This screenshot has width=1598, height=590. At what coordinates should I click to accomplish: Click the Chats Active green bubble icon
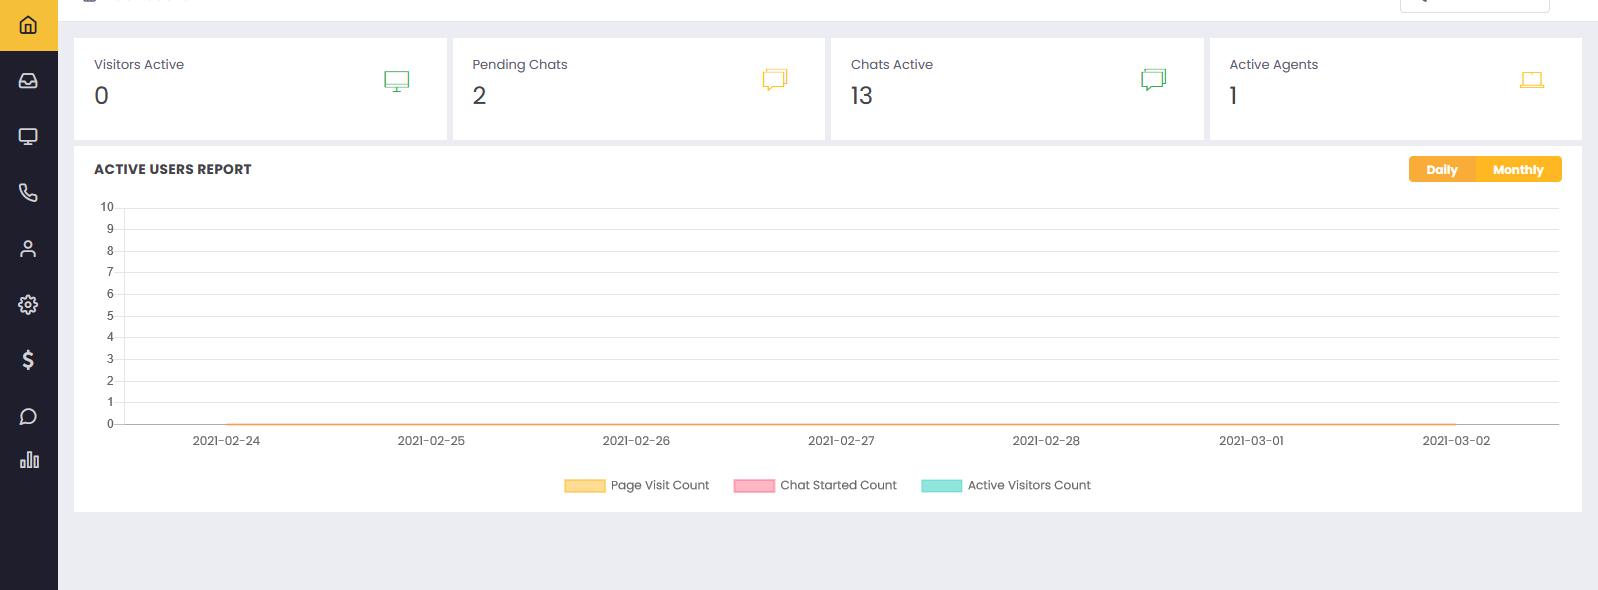(x=1154, y=80)
